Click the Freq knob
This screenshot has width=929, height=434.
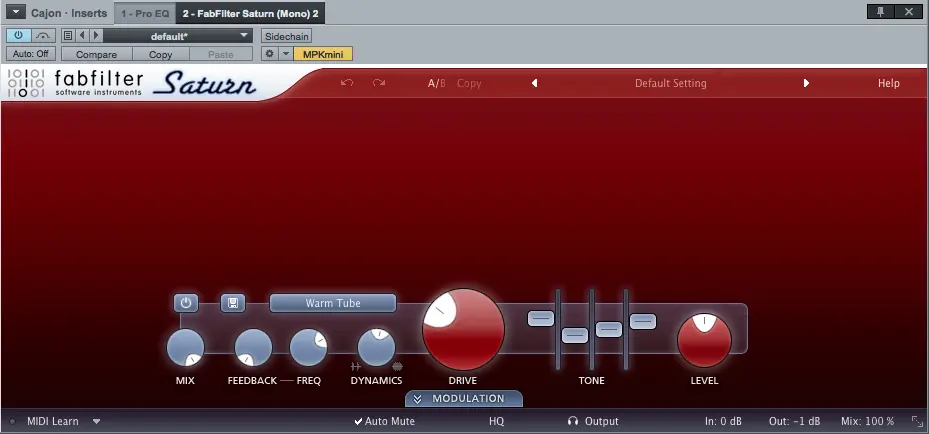coord(309,348)
